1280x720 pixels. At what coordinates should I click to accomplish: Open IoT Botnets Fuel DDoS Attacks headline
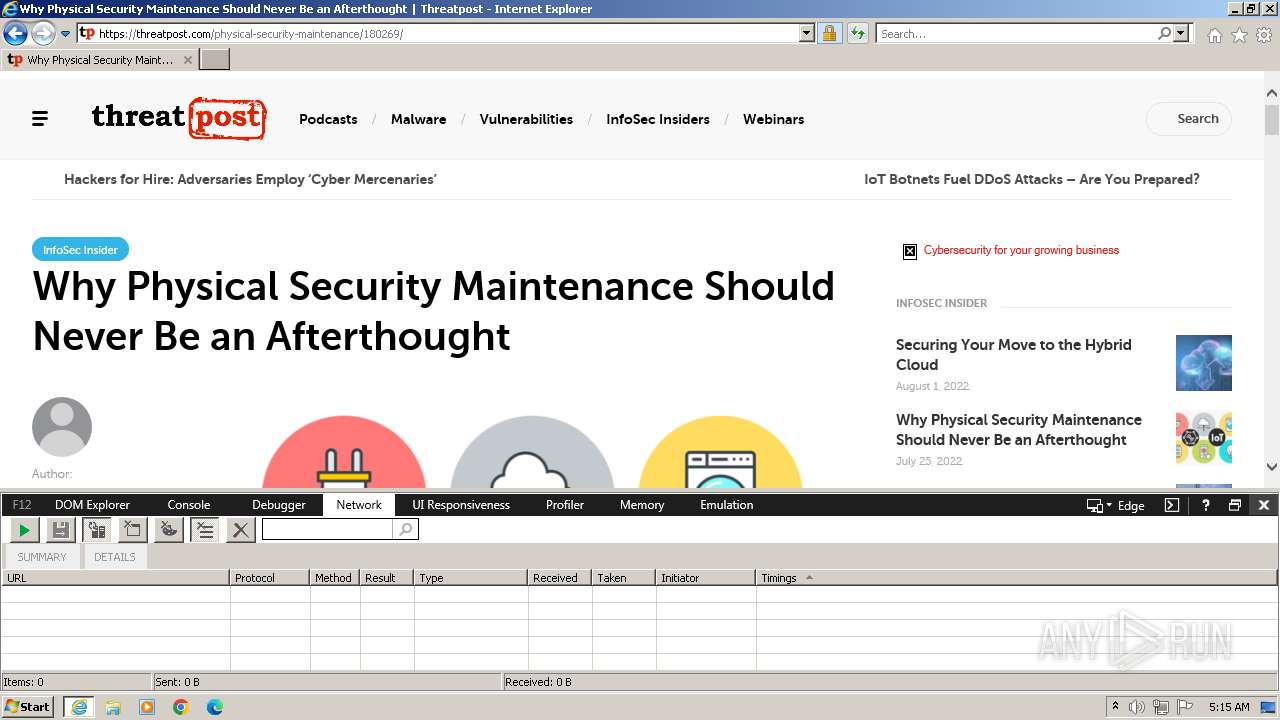1032,179
